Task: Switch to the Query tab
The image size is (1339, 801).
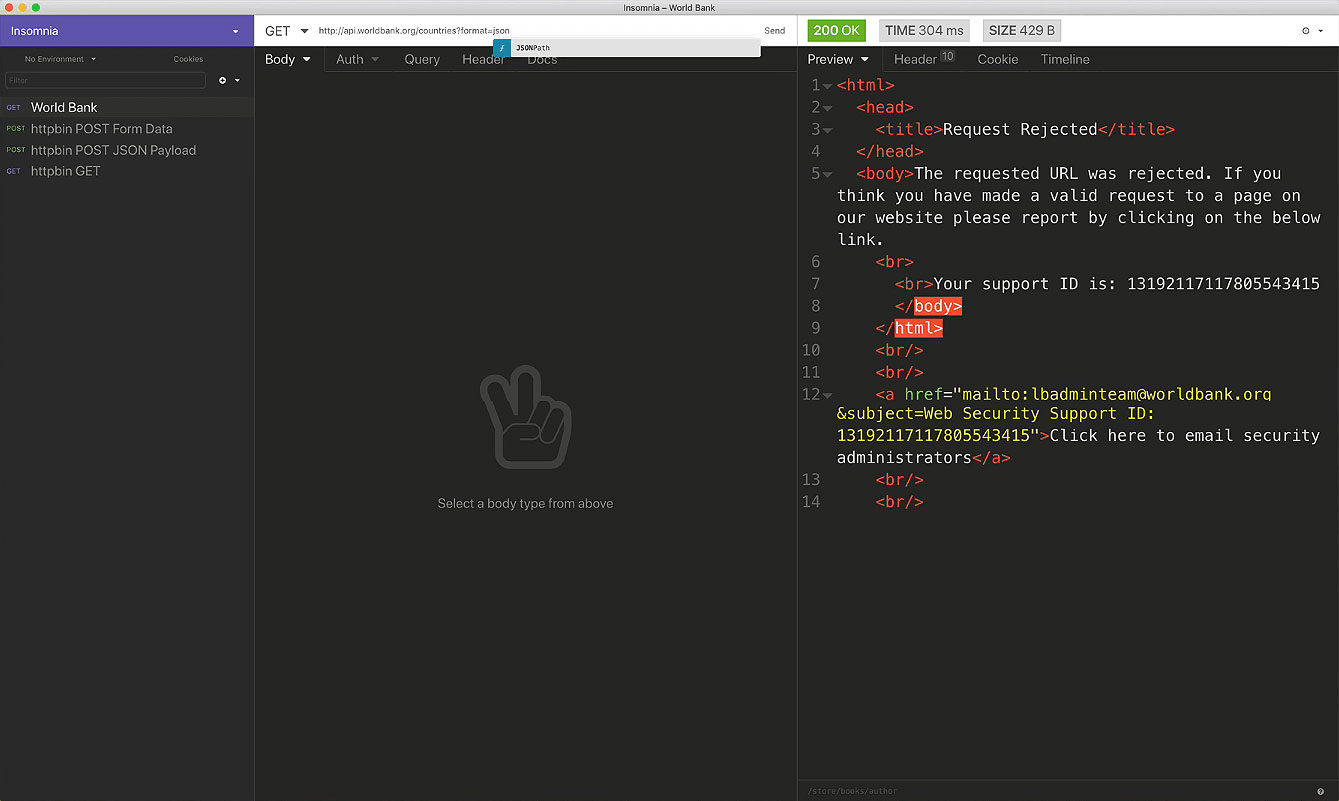Action: [x=422, y=60]
